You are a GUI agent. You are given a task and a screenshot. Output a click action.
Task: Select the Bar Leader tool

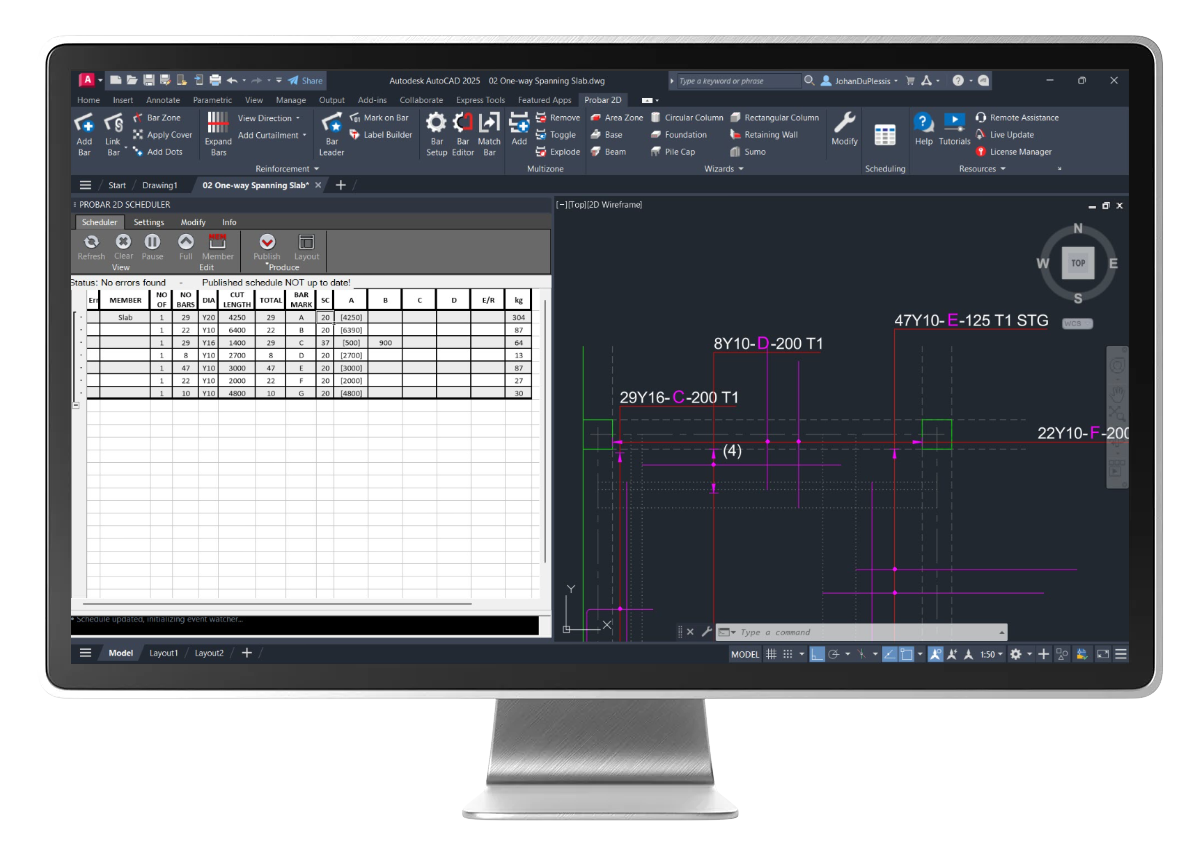click(x=331, y=133)
